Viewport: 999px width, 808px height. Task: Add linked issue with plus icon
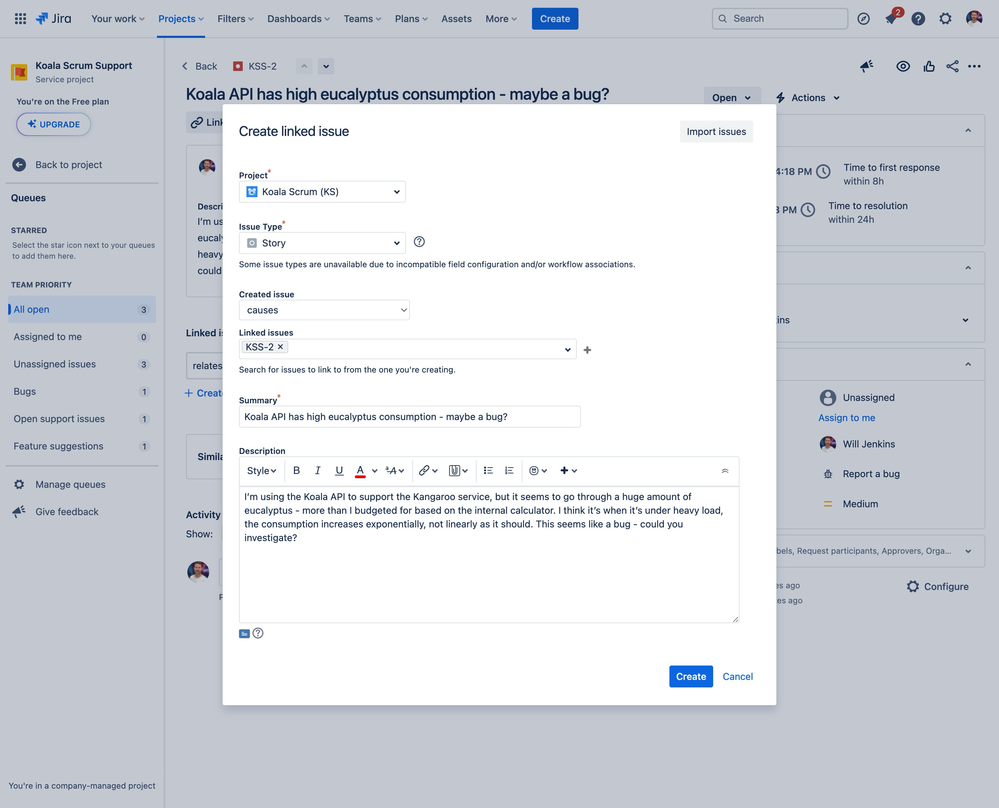pos(587,350)
